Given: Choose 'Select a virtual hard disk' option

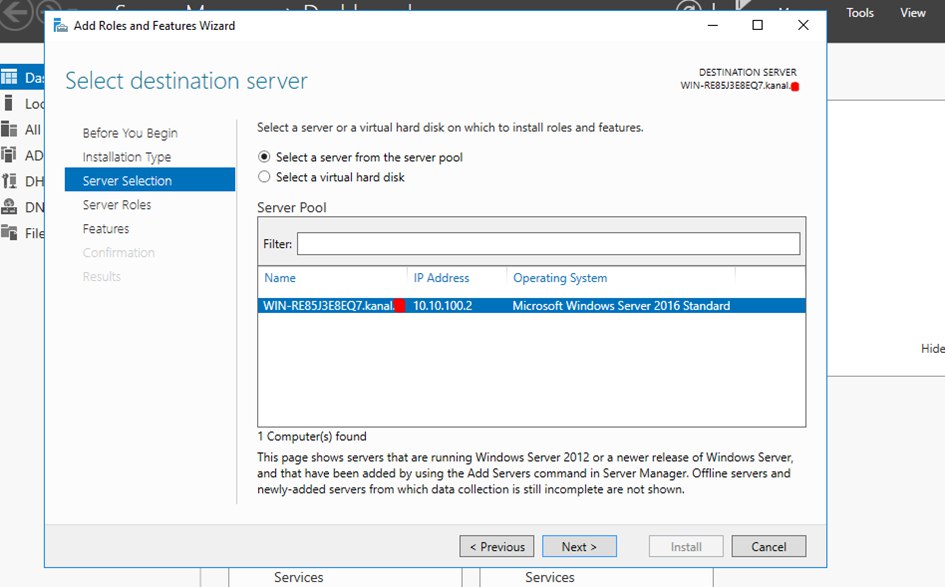Looking at the screenshot, I should 264,177.
